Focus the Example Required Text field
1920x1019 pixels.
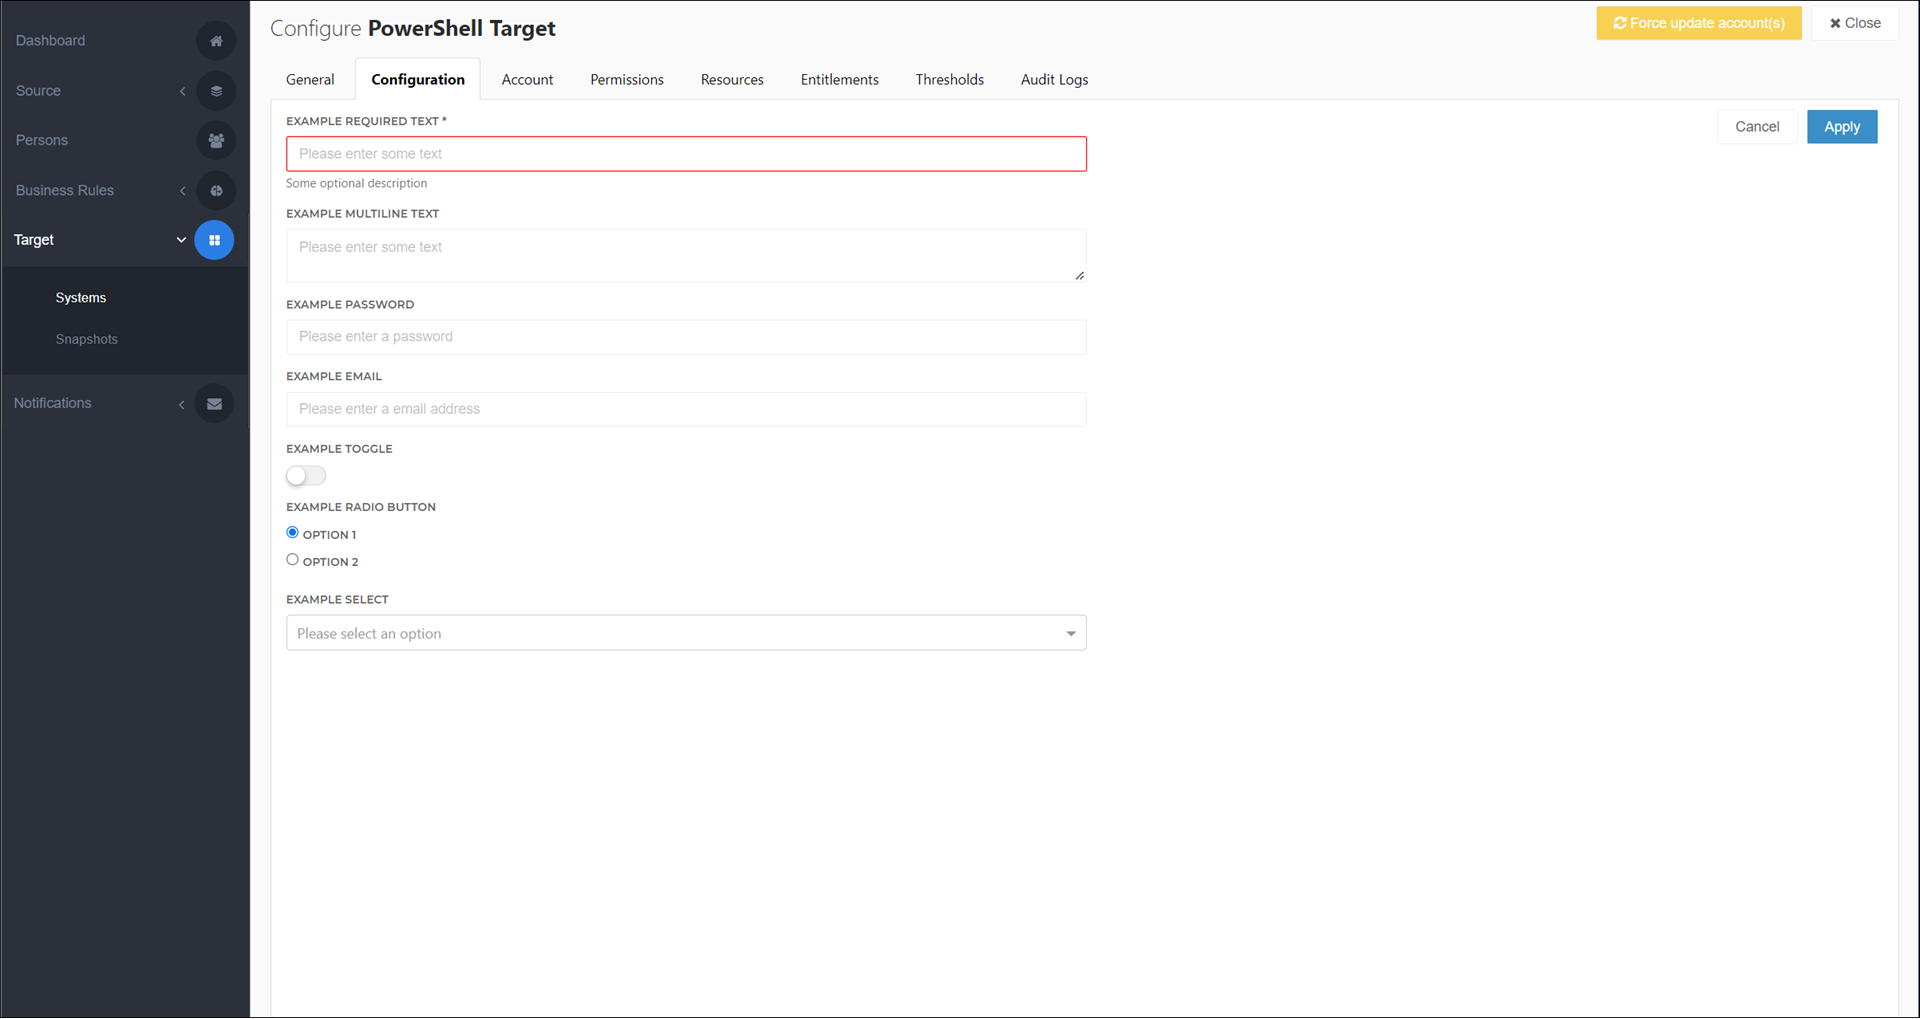pos(686,154)
